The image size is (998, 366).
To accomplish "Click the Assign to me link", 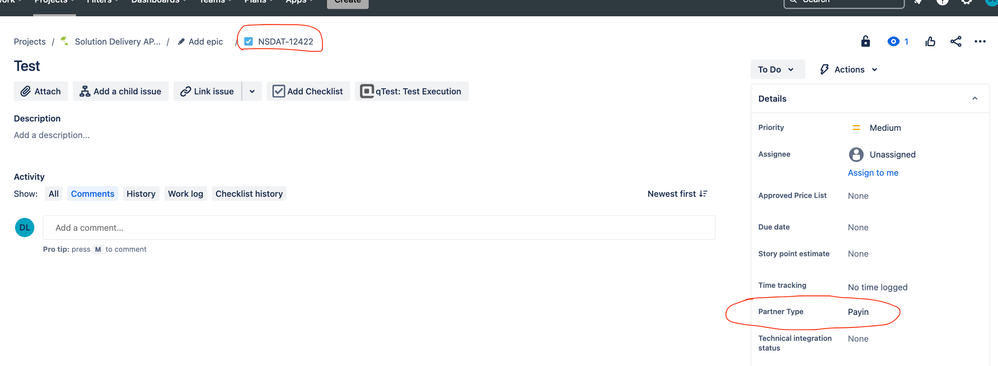I will click(x=873, y=172).
